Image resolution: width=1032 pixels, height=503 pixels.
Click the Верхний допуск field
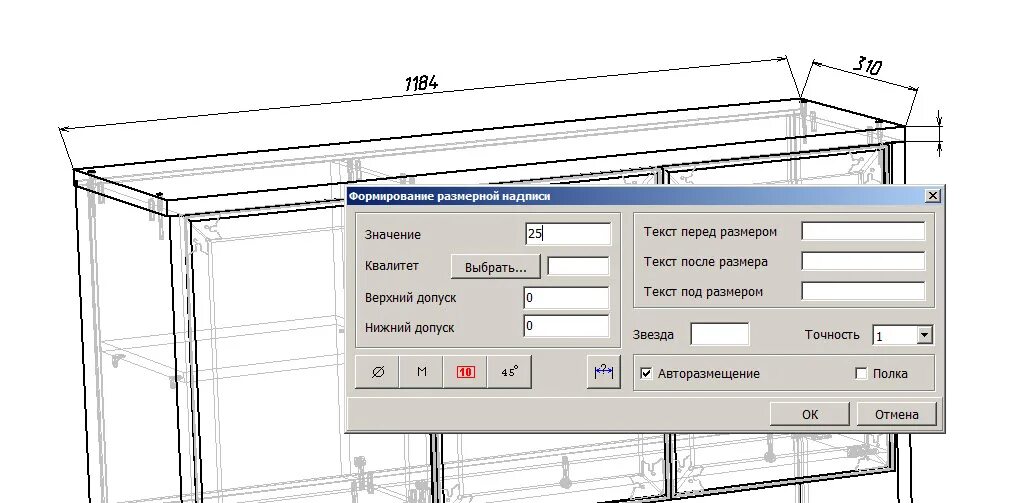coord(567,298)
